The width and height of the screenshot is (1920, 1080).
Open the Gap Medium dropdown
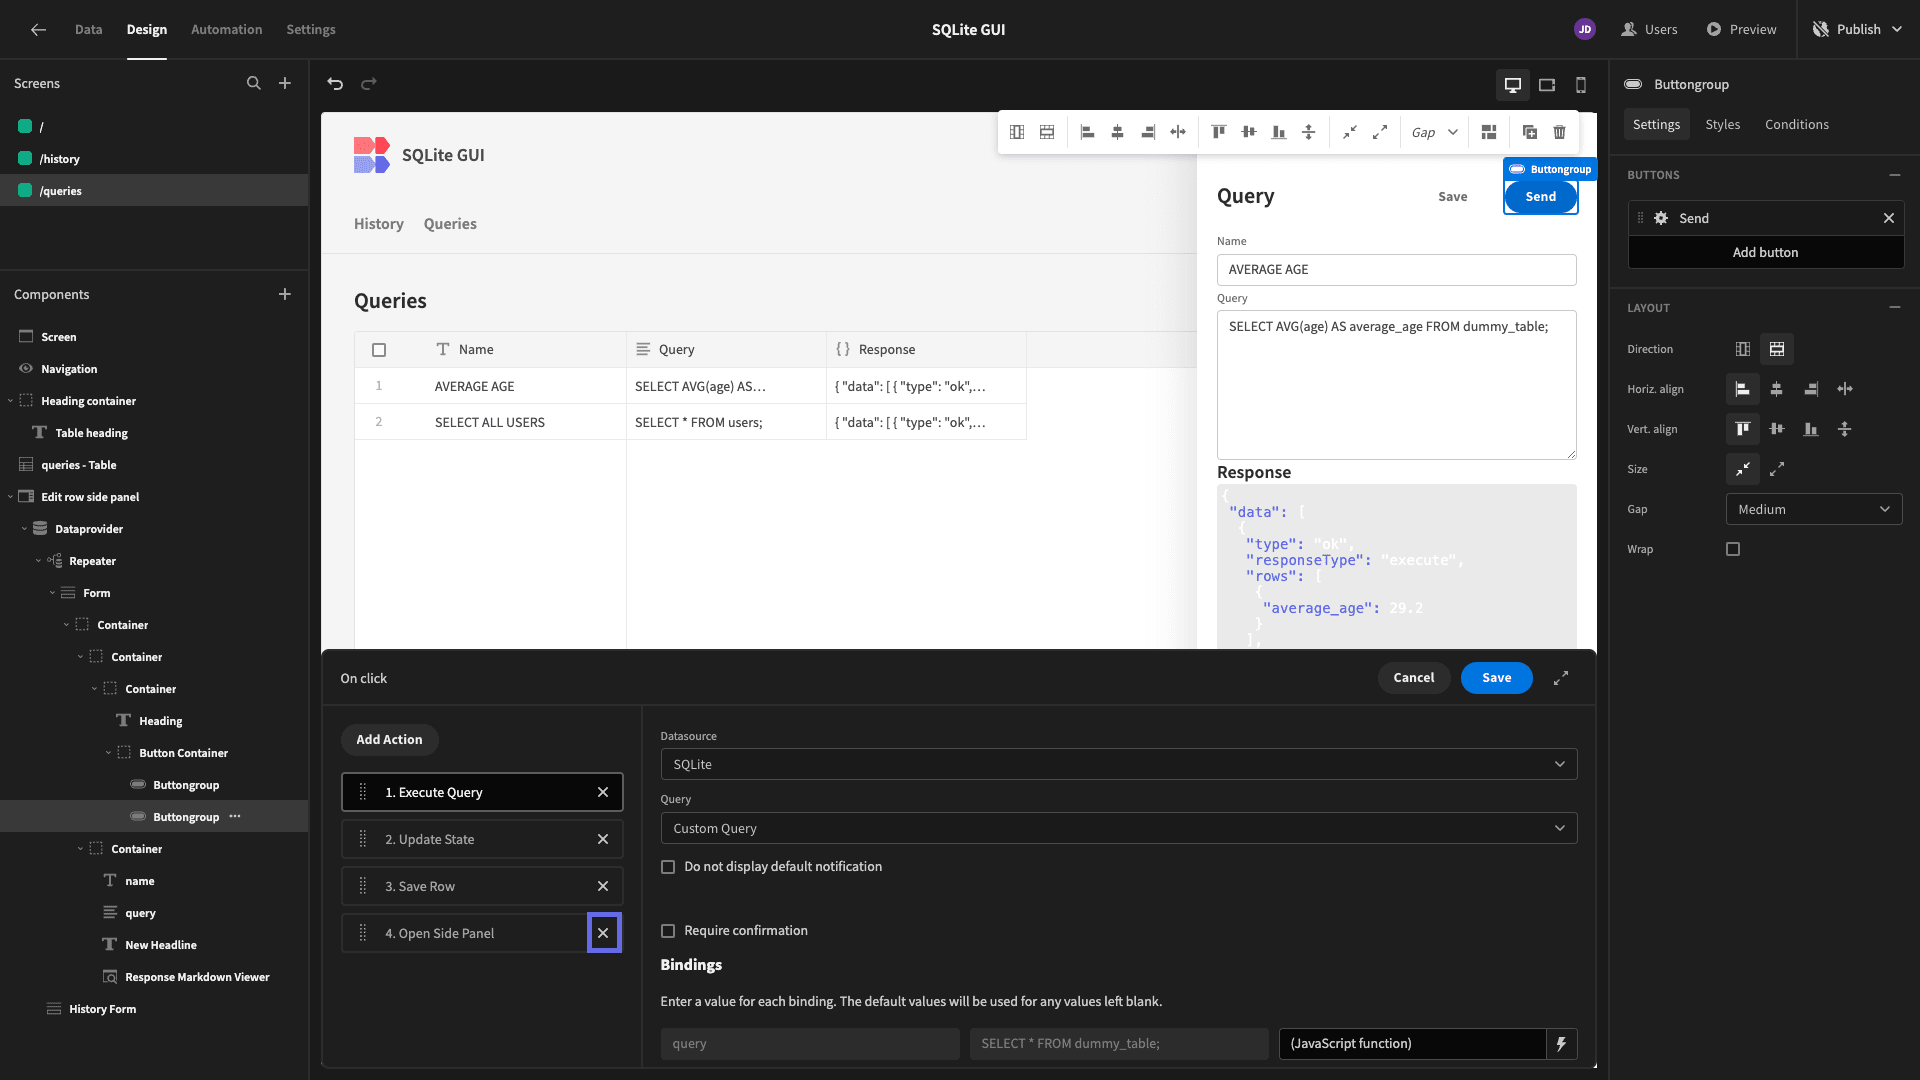coord(1814,509)
